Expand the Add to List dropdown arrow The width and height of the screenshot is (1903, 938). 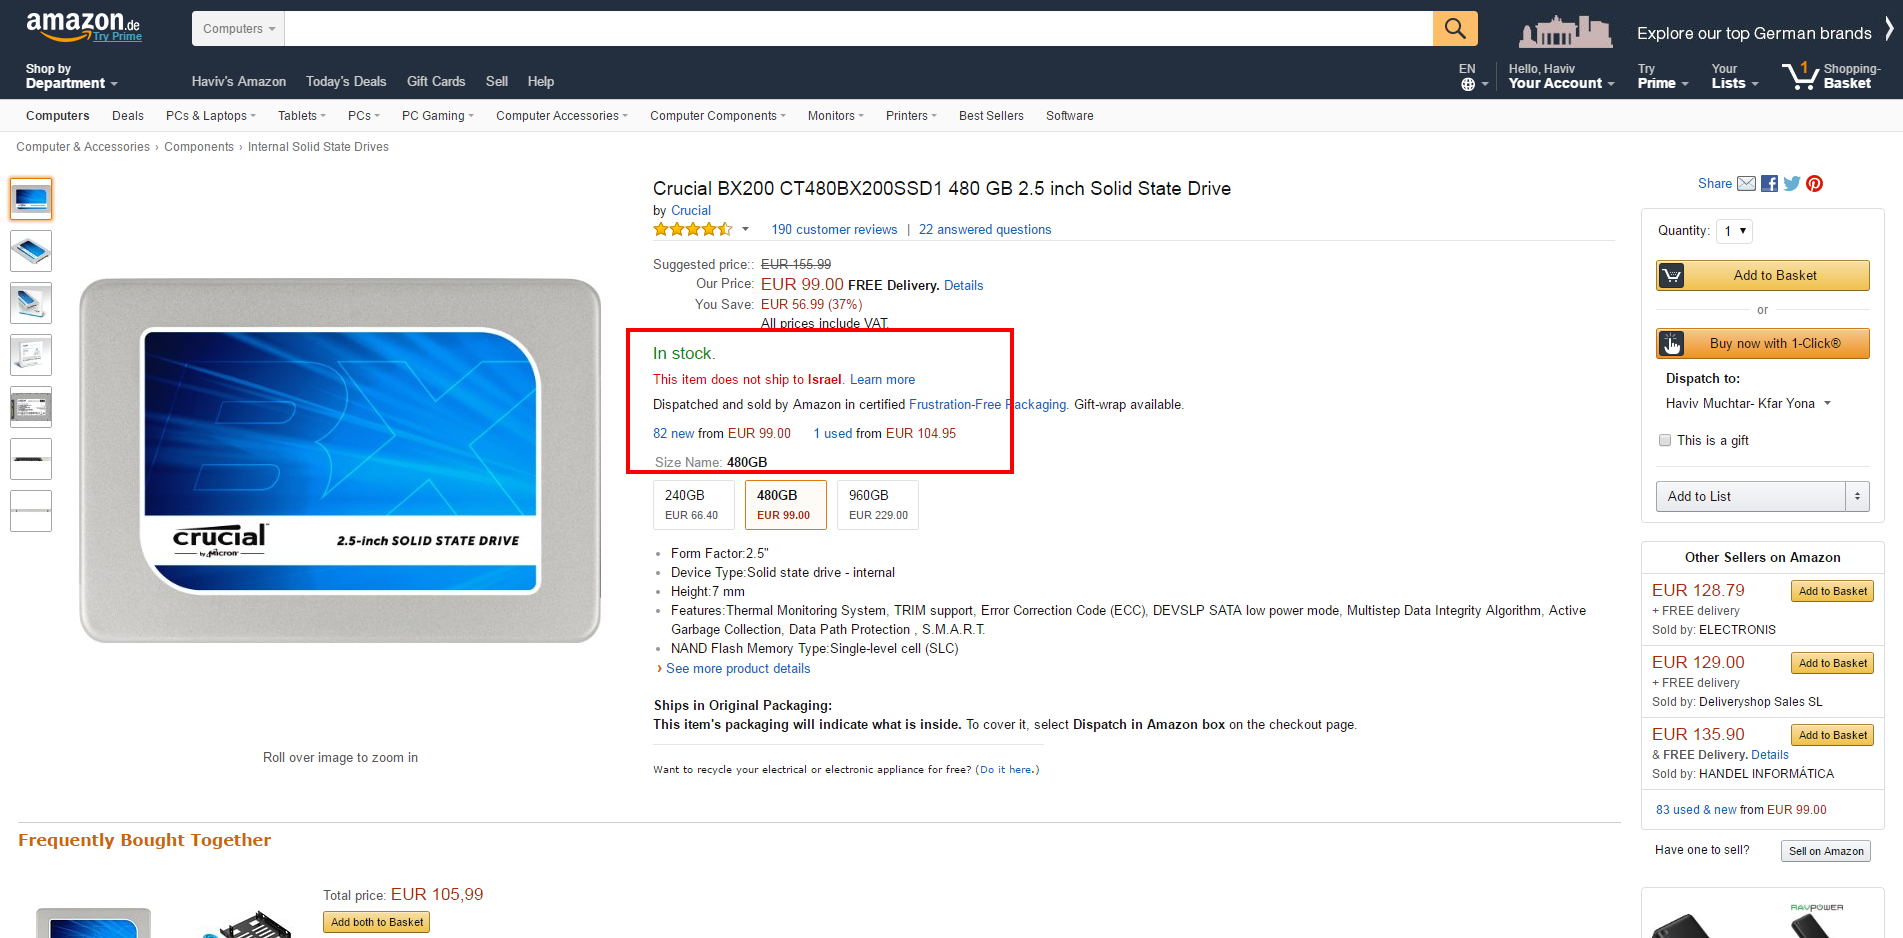coord(1857,496)
